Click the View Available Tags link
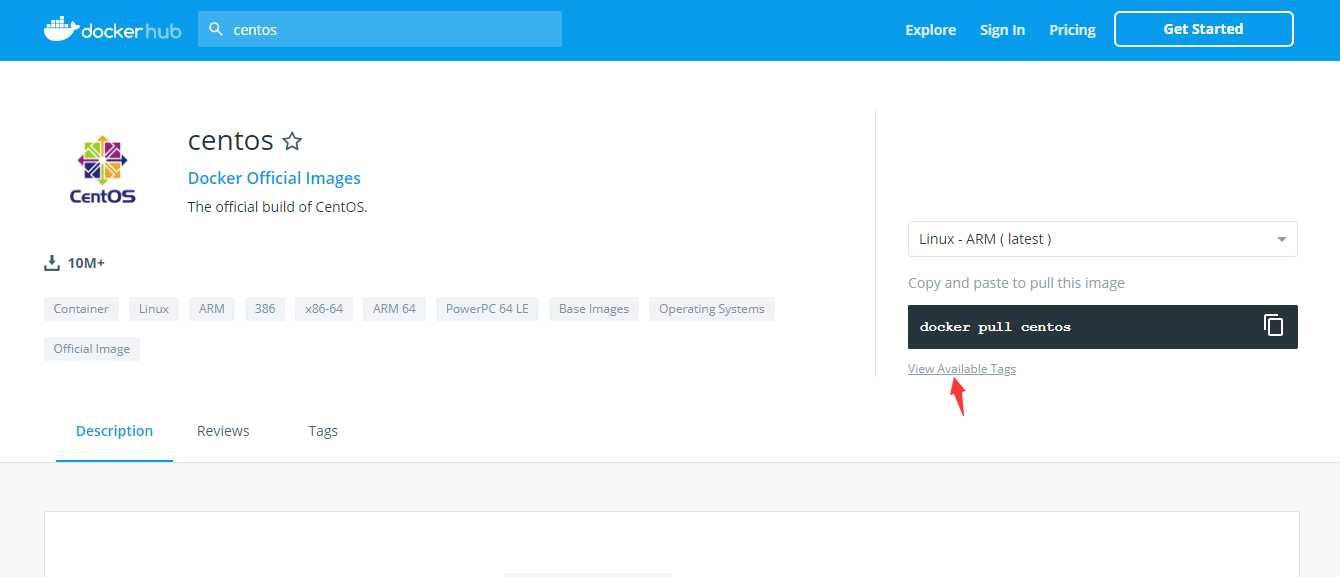 (x=961, y=369)
